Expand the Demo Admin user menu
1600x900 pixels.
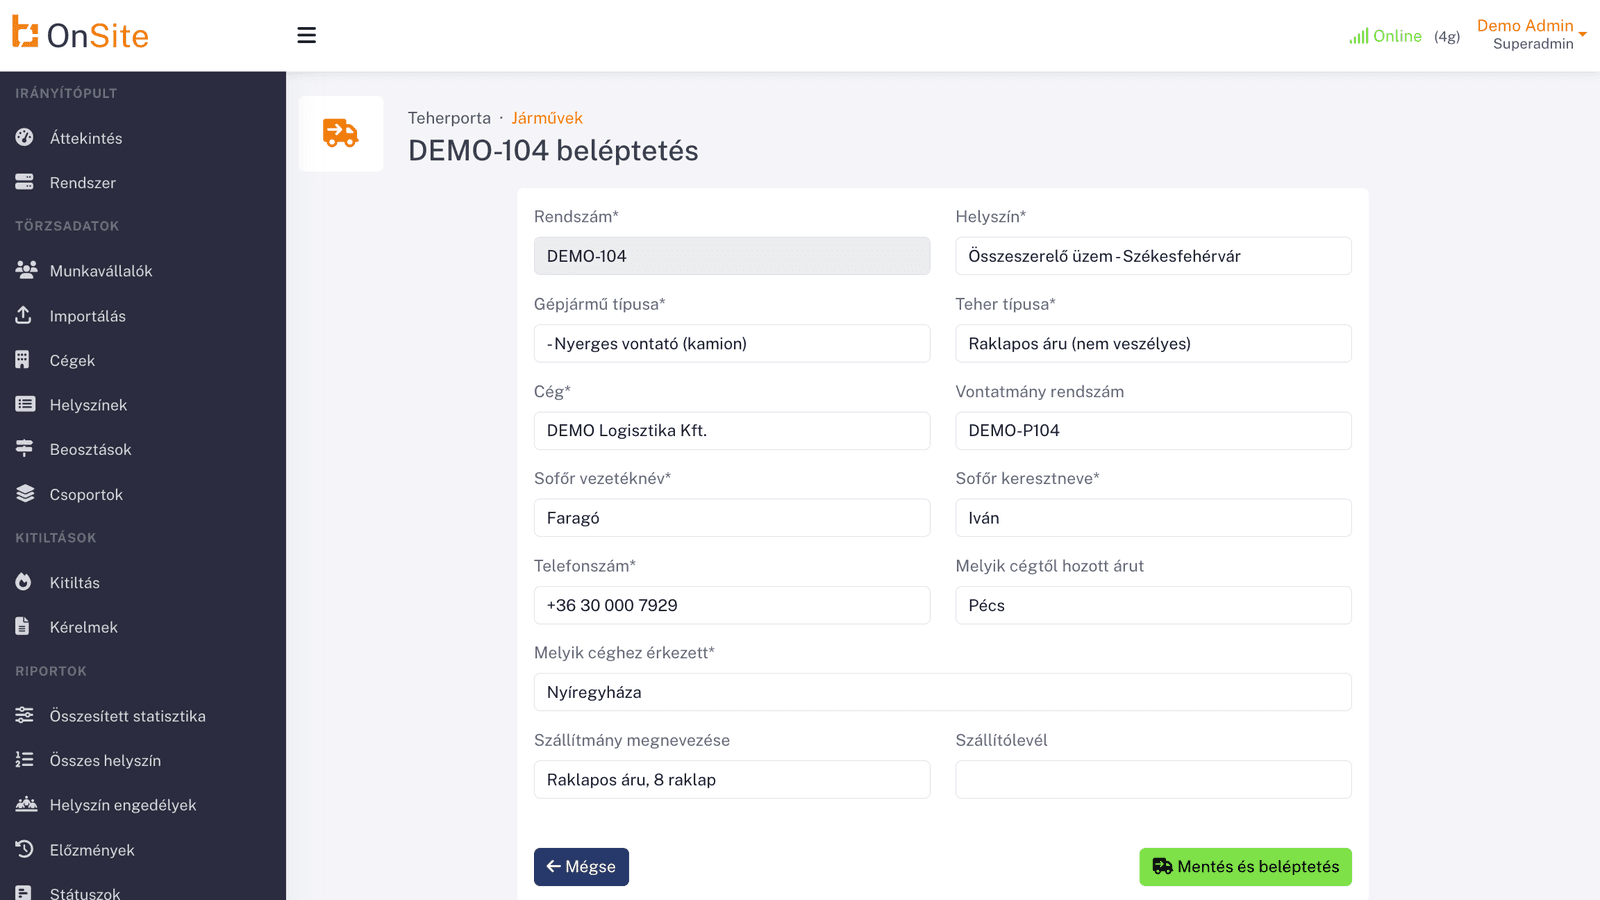(x=1532, y=34)
